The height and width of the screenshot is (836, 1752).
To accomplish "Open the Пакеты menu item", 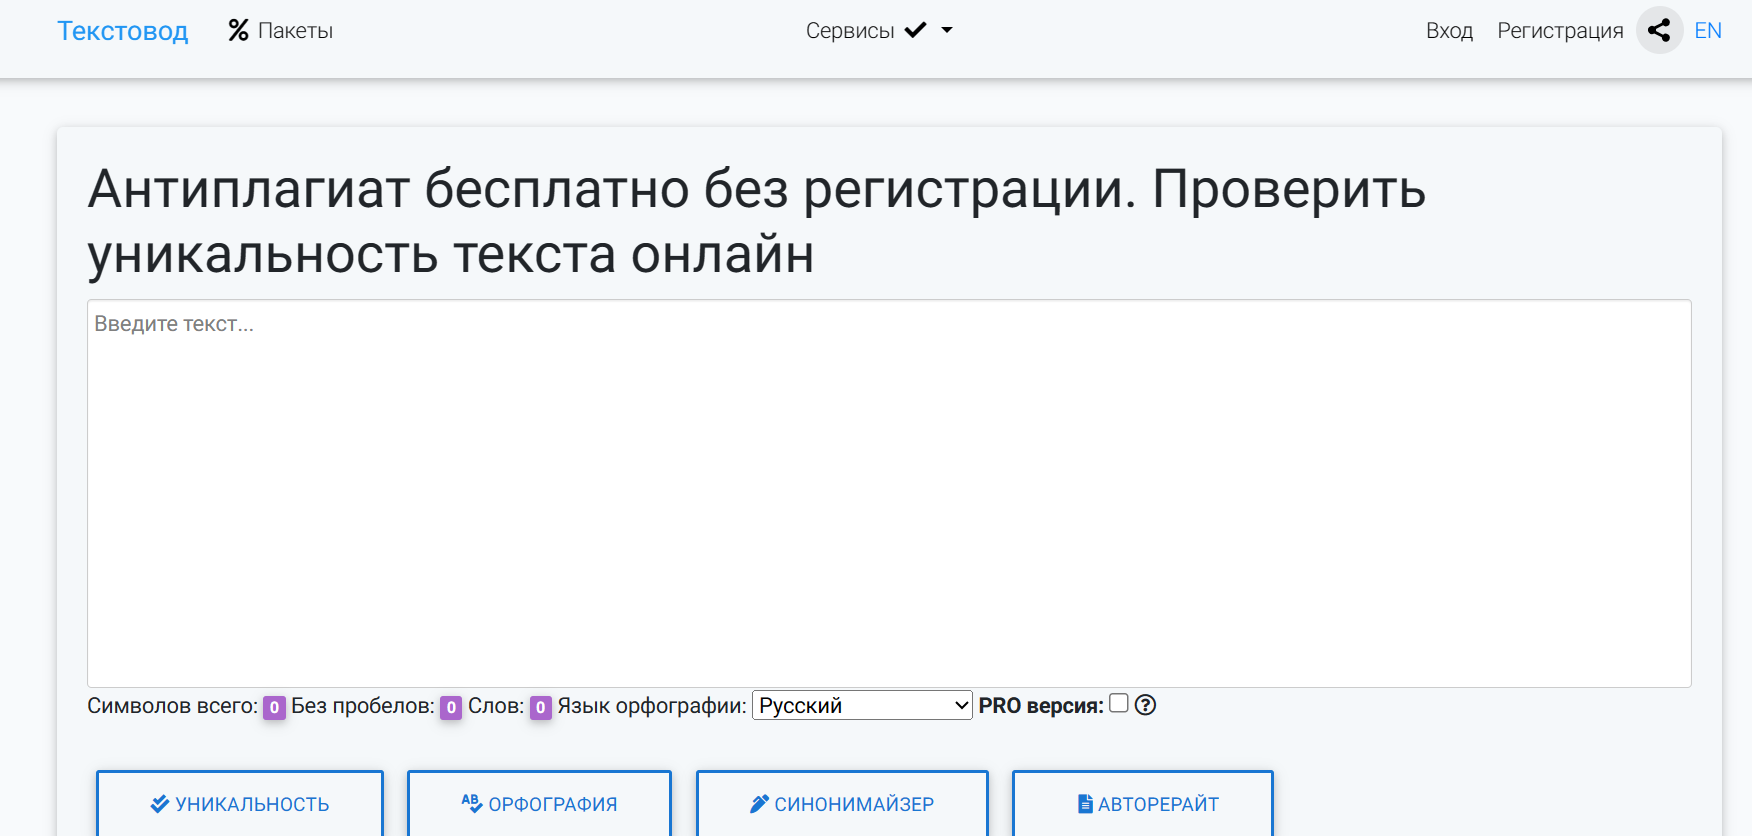I will coord(295,31).
